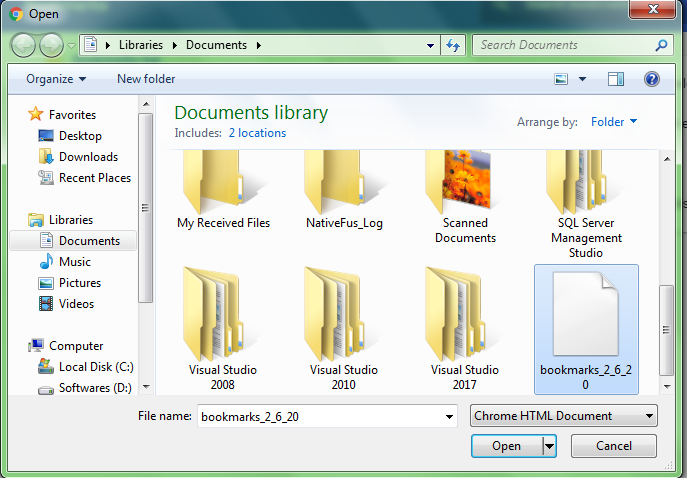Click the Help question mark icon
Image resolution: width=687 pixels, height=478 pixels.
[652, 79]
